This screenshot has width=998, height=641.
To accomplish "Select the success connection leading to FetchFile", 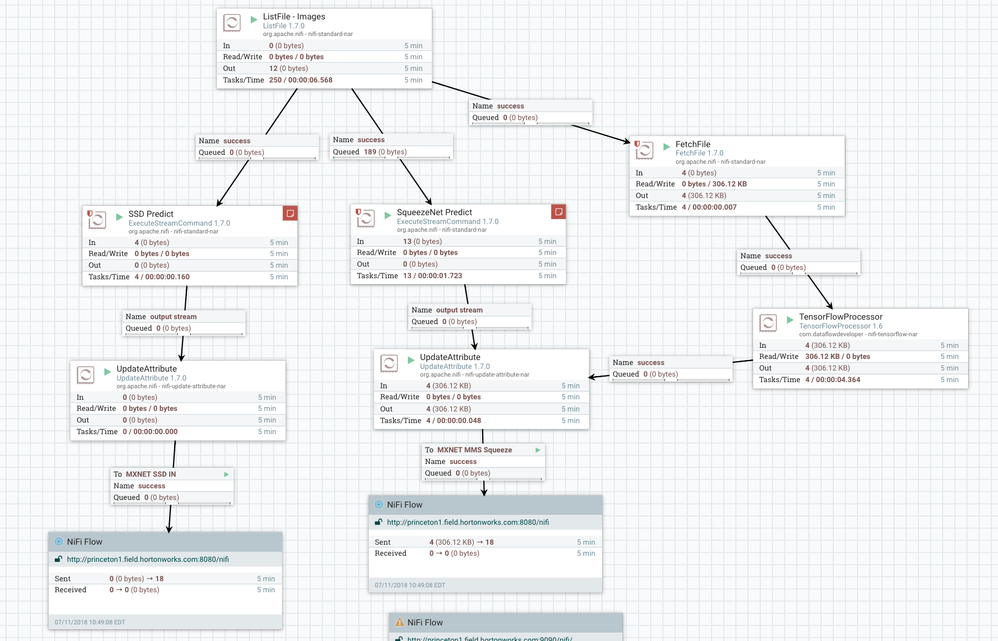I will pos(531,112).
